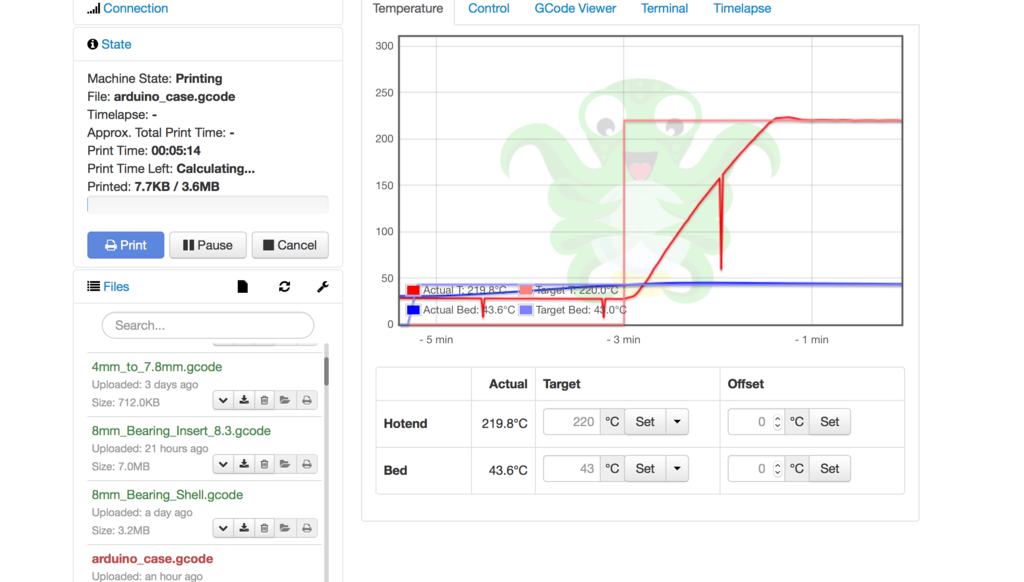Open the Bed Set dropdown arrow
Image resolution: width=1024 pixels, height=582 pixels.
tap(677, 468)
